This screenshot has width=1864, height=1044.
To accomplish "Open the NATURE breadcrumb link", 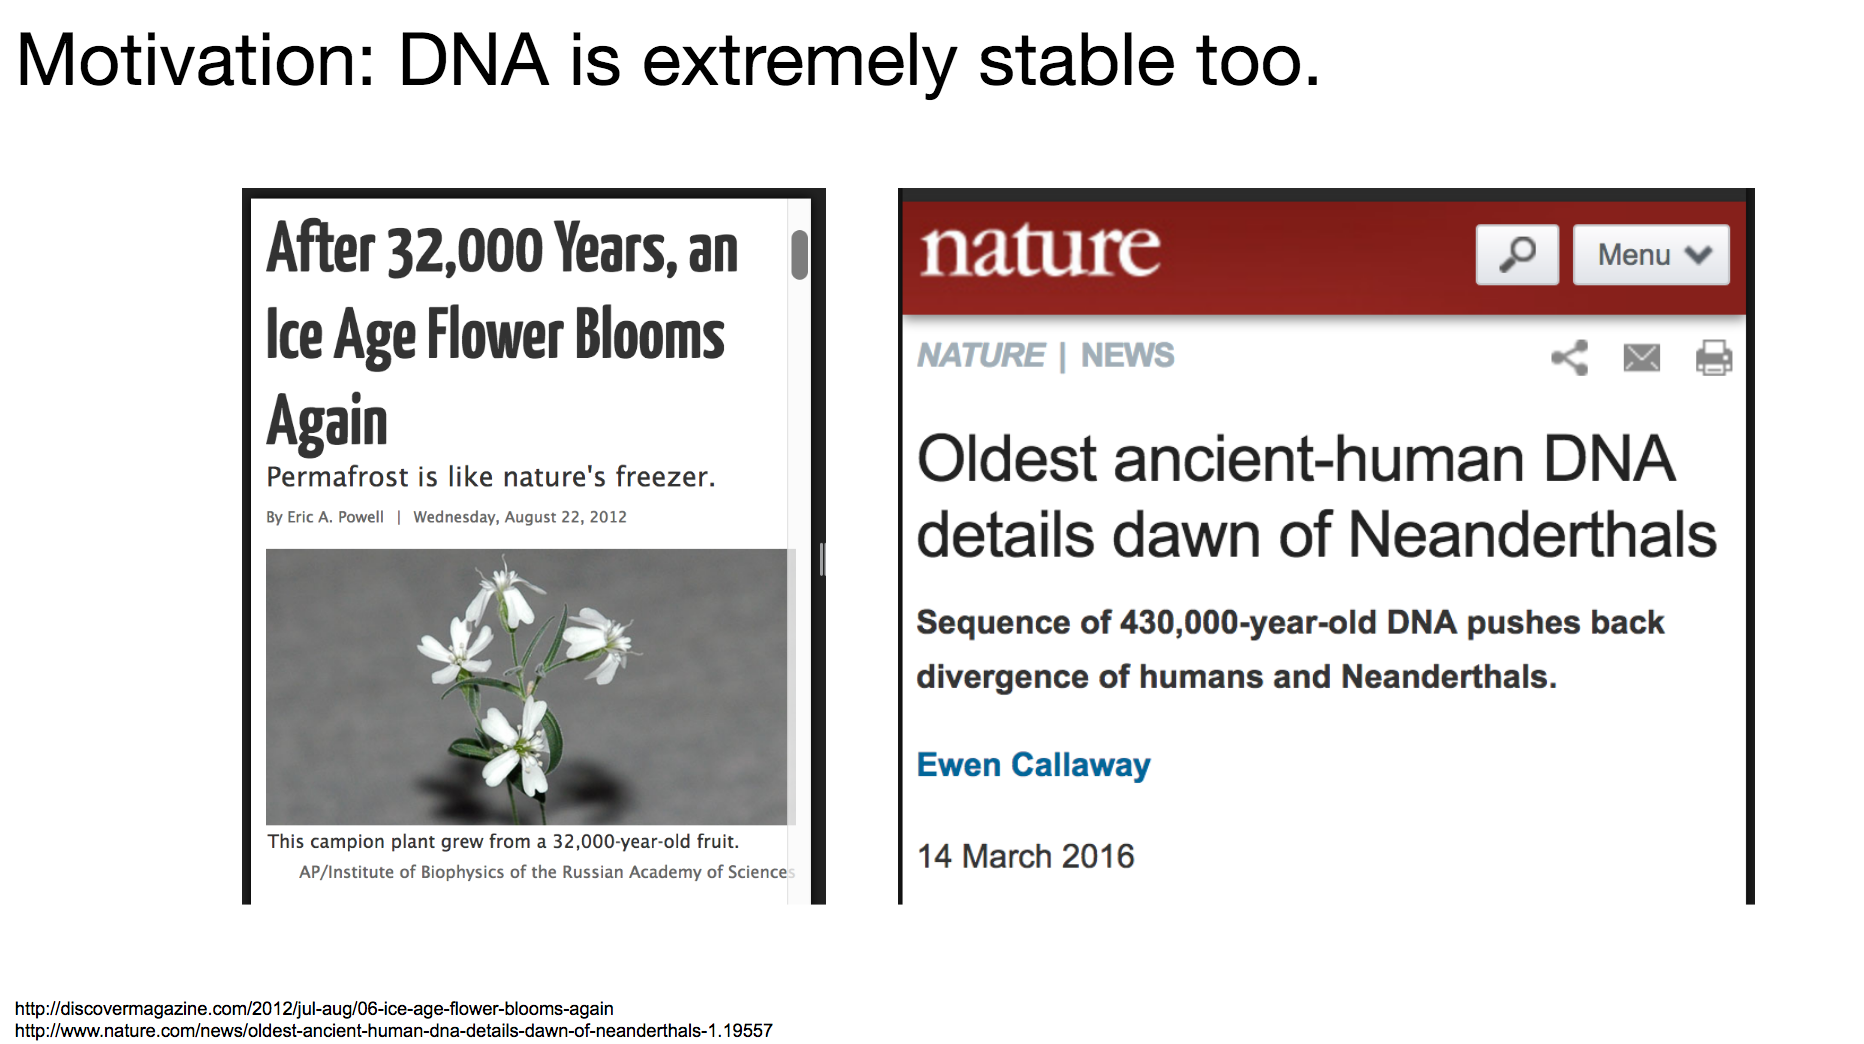I will coord(981,355).
